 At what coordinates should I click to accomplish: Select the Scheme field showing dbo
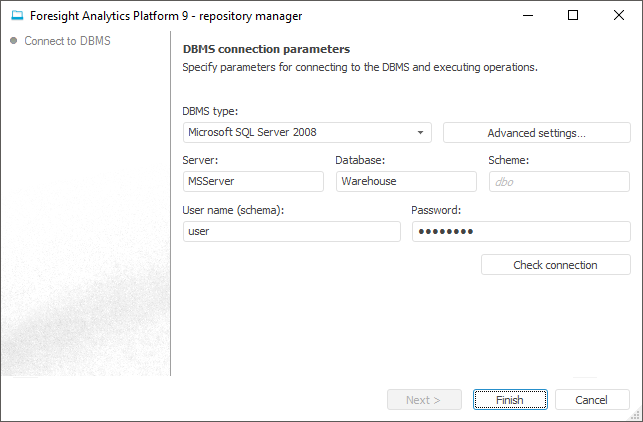(559, 181)
